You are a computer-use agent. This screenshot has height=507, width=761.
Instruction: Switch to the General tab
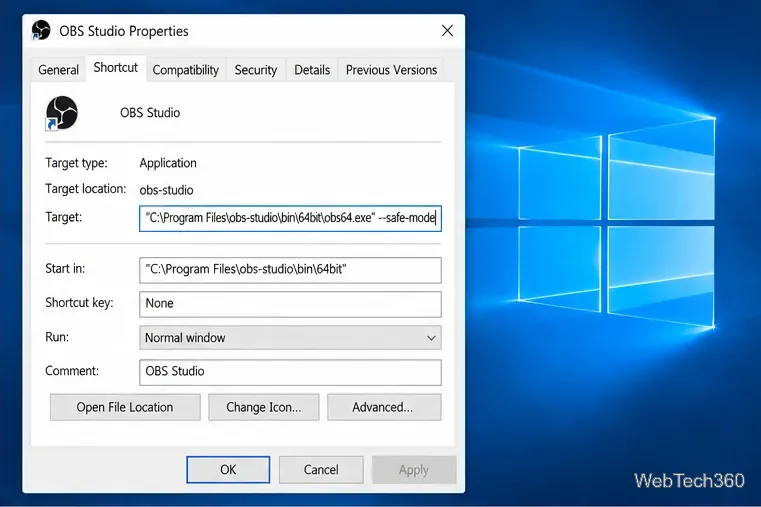point(58,70)
